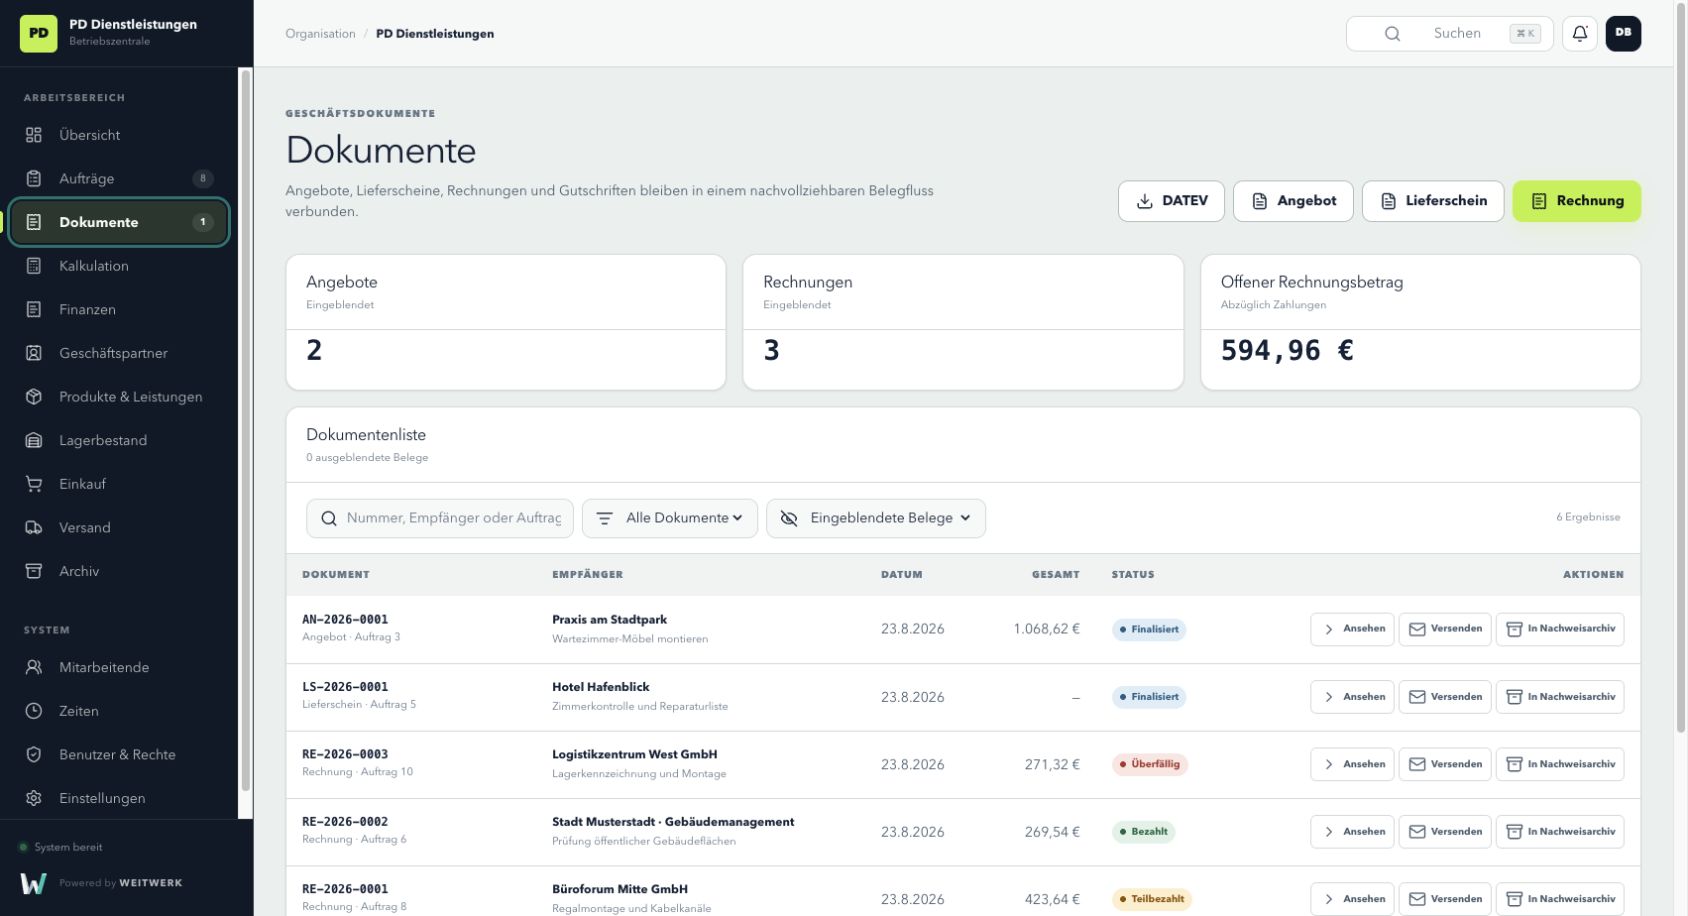Screen dimensions: 1688x916
Task: Send LS-2026-0001 via Versenden
Action: coord(1445,697)
